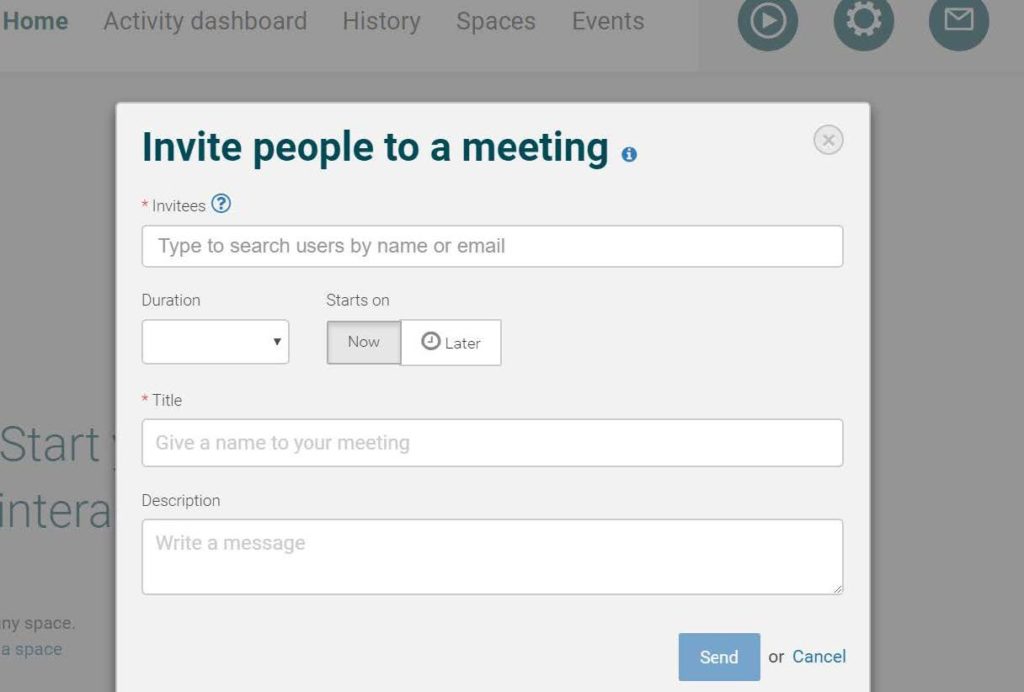The height and width of the screenshot is (692, 1024).
Task: Cancel the meeting invitation
Action: pyautogui.click(x=819, y=656)
